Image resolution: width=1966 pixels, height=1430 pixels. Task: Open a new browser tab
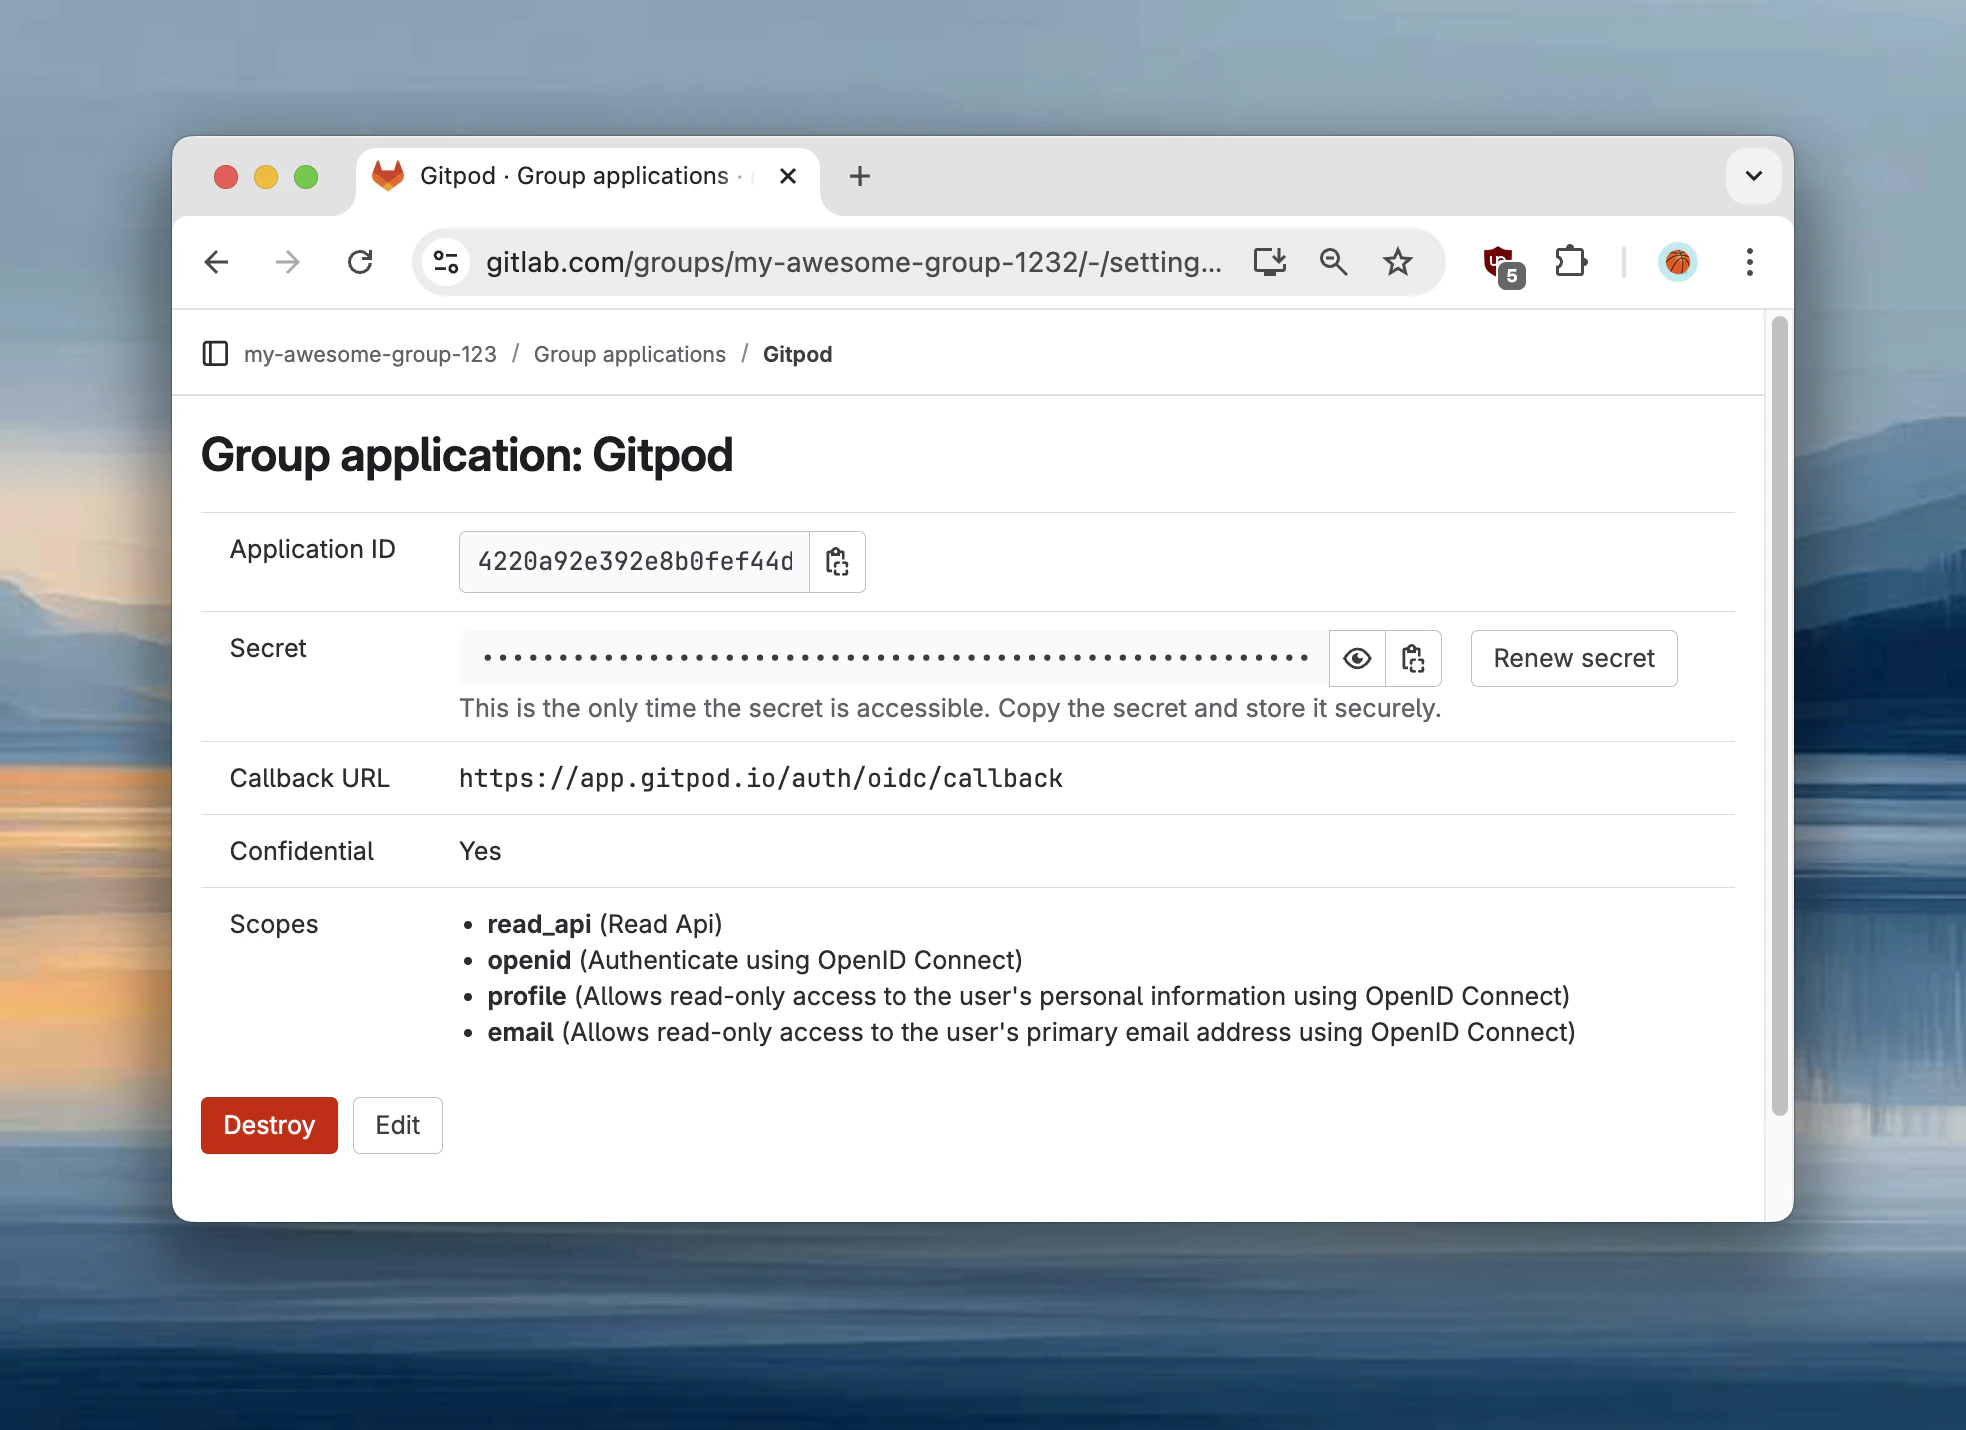859,176
